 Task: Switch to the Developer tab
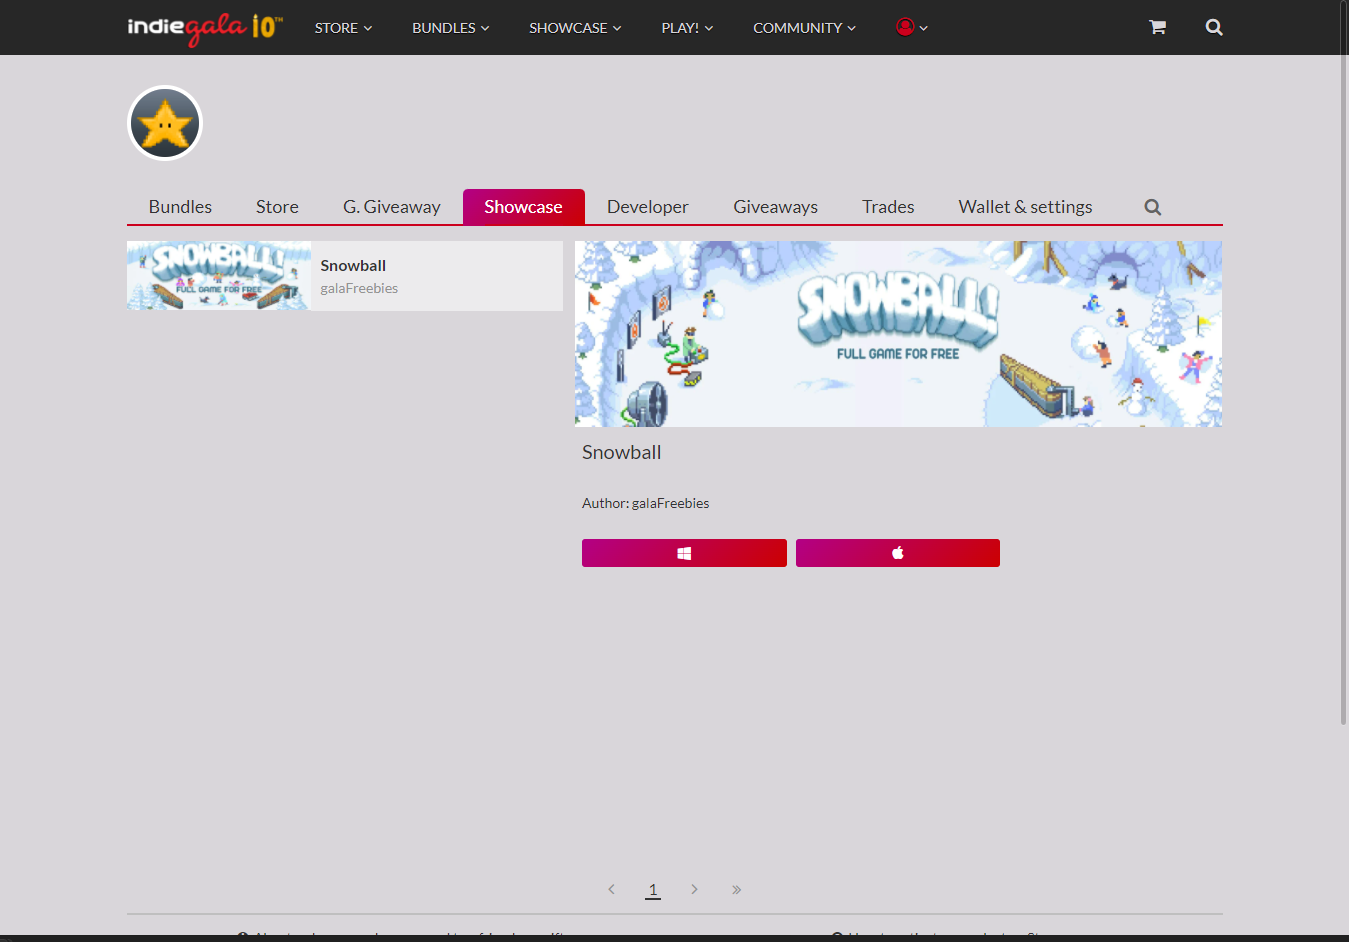point(648,207)
